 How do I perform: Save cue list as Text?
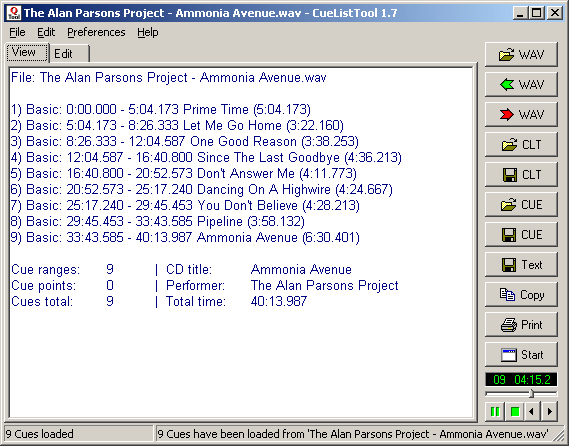pyautogui.click(x=521, y=265)
